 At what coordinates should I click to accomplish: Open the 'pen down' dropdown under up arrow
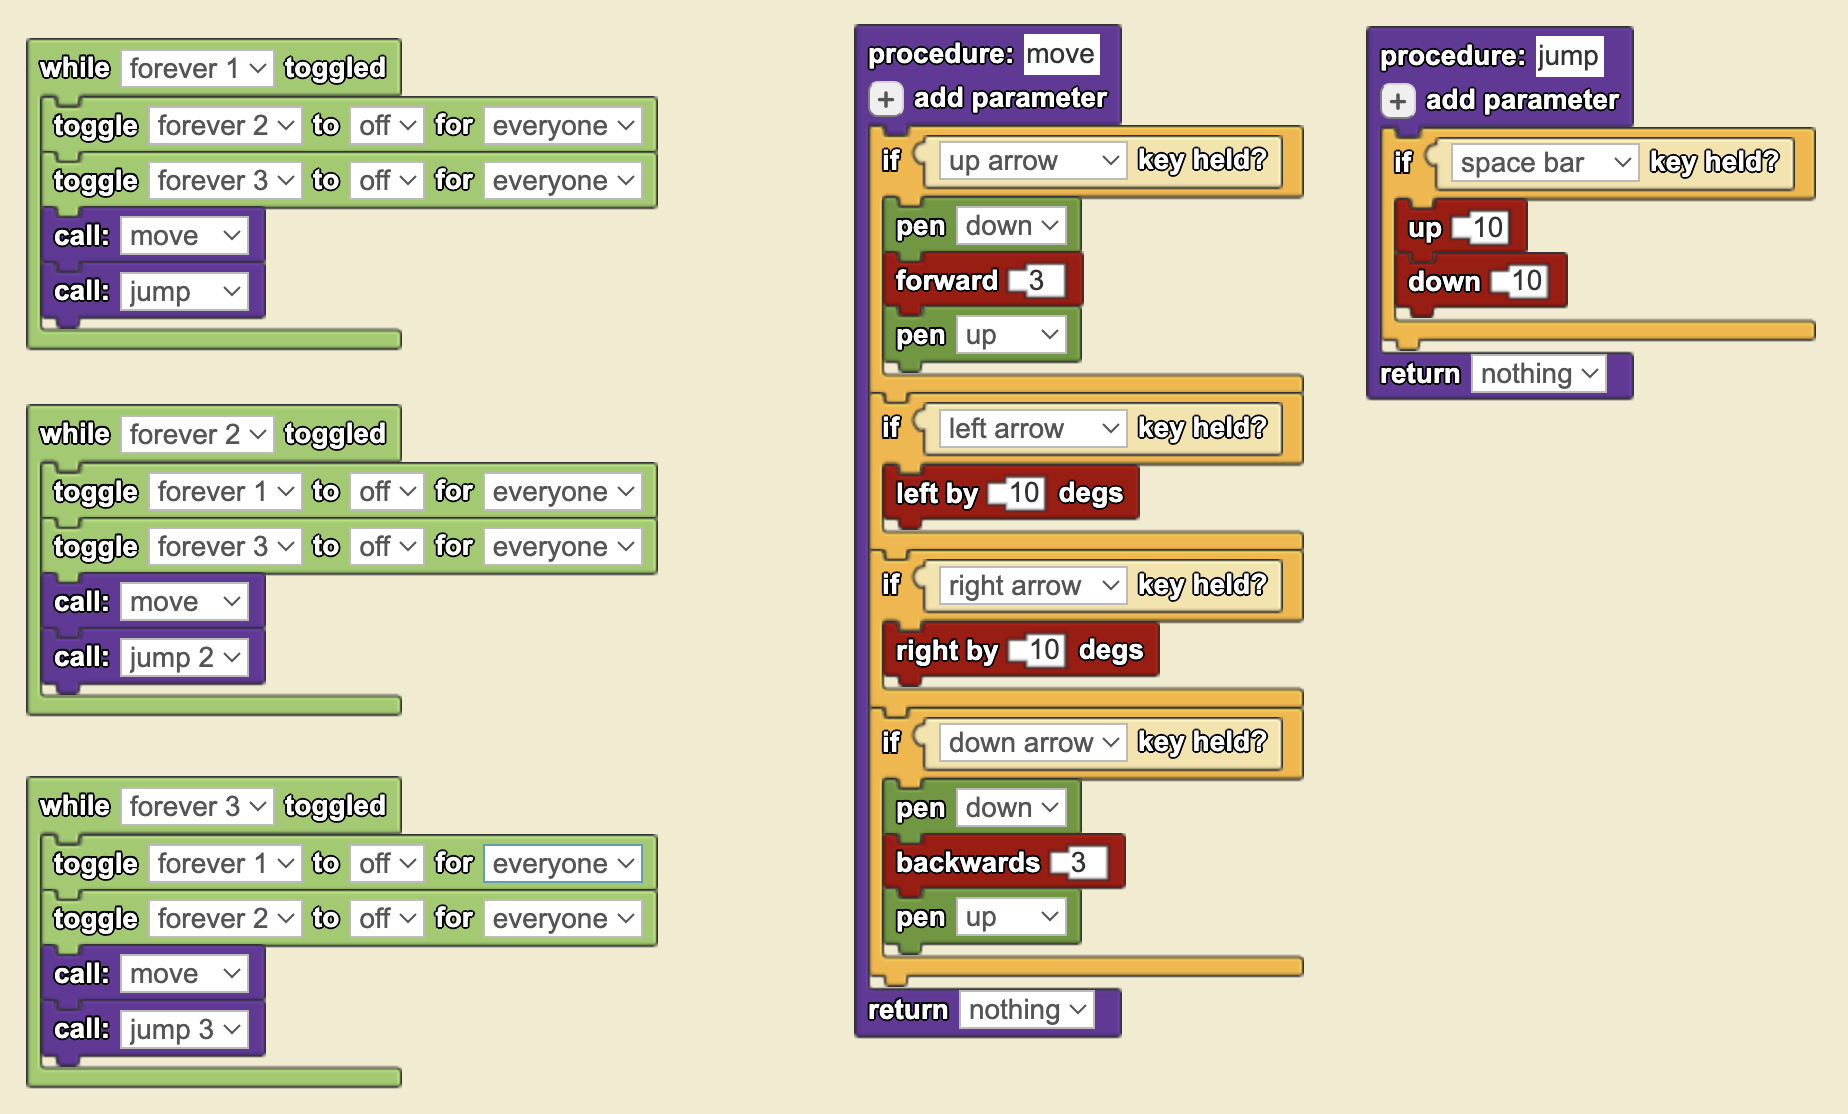(x=1011, y=226)
